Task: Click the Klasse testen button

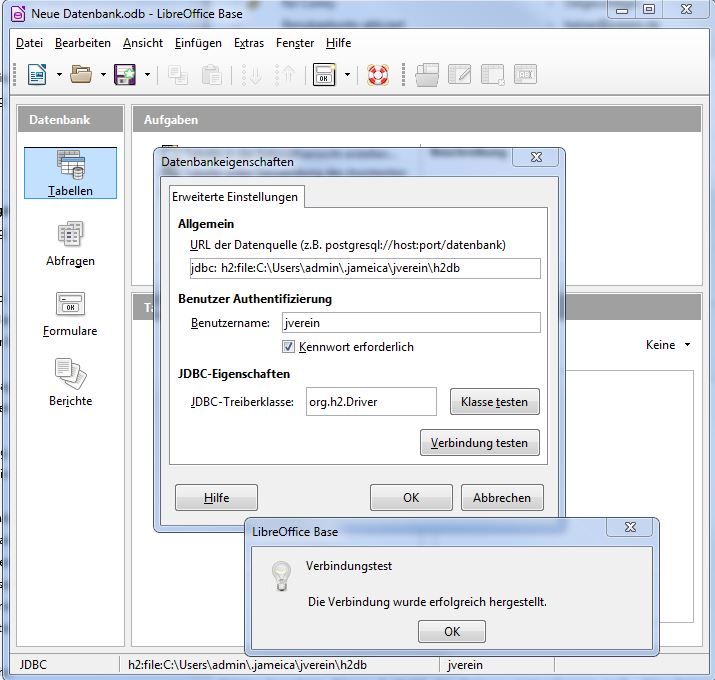Action: (495, 402)
